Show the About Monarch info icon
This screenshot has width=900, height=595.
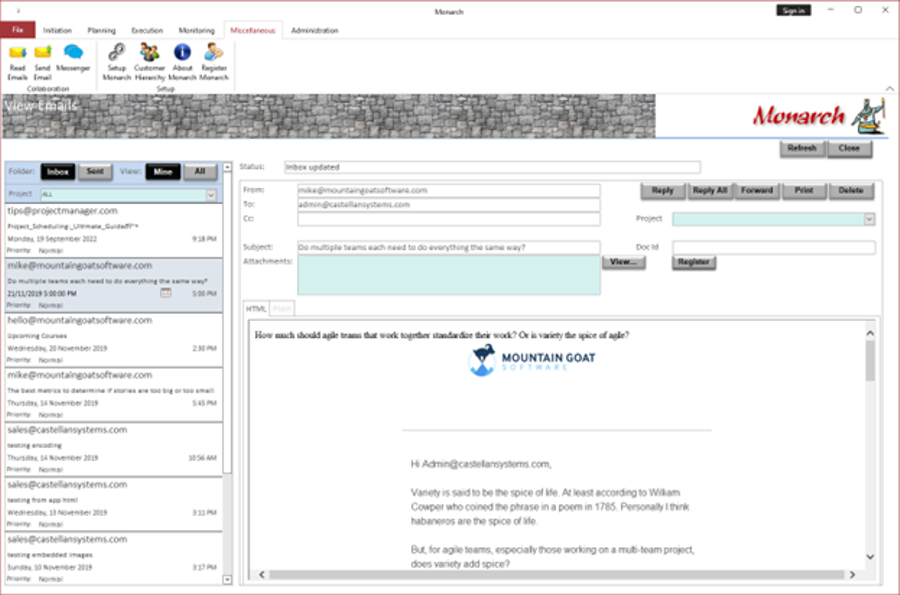pyautogui.click(x=183, y=62)
